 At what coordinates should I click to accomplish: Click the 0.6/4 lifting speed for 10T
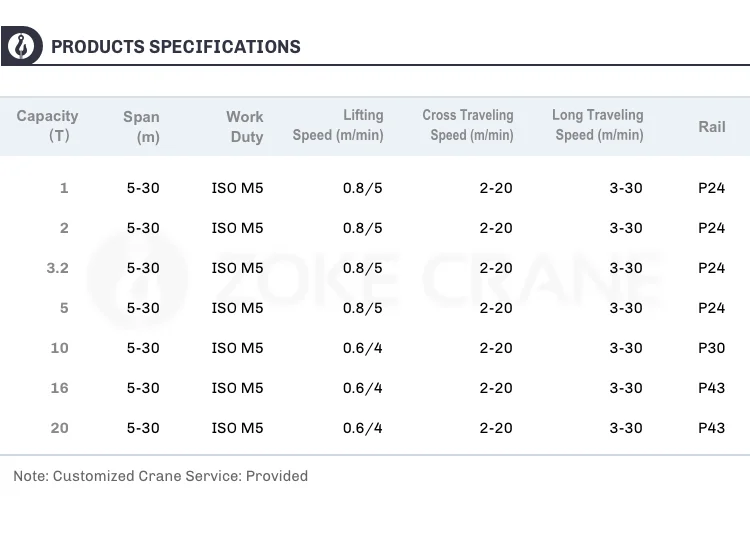coord(362,348)
